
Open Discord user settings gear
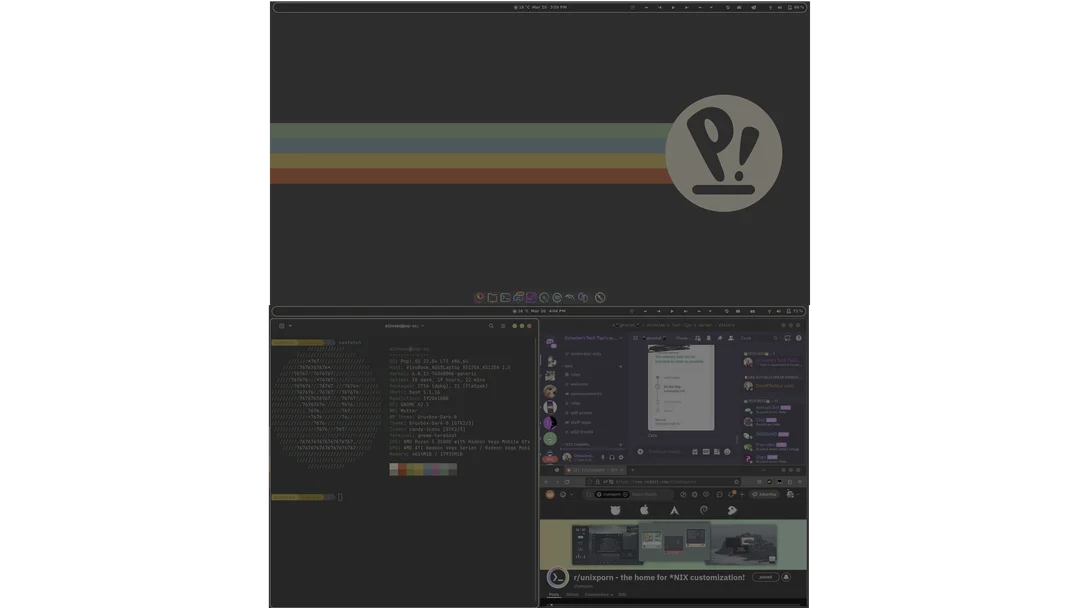[621, 457]
